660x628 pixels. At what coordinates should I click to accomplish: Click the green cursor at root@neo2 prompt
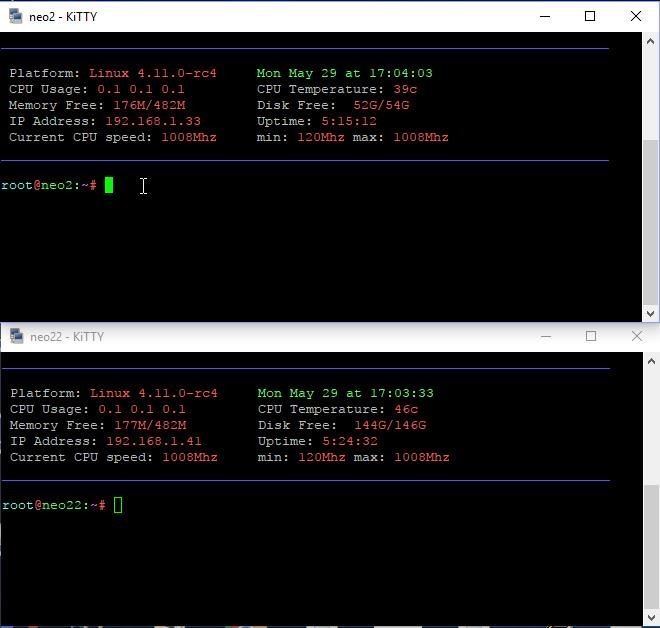click(x=109, y=185)
